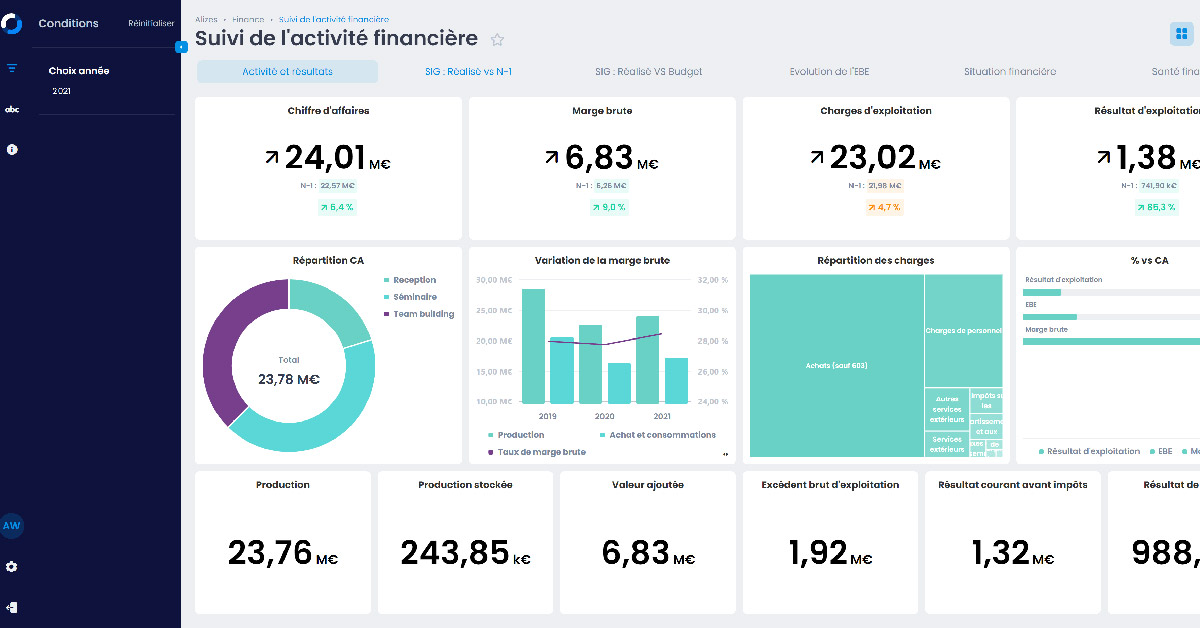Toggle the Séminaire legend entry
The height and width of the screenshot is (628, 1200).
410,297
